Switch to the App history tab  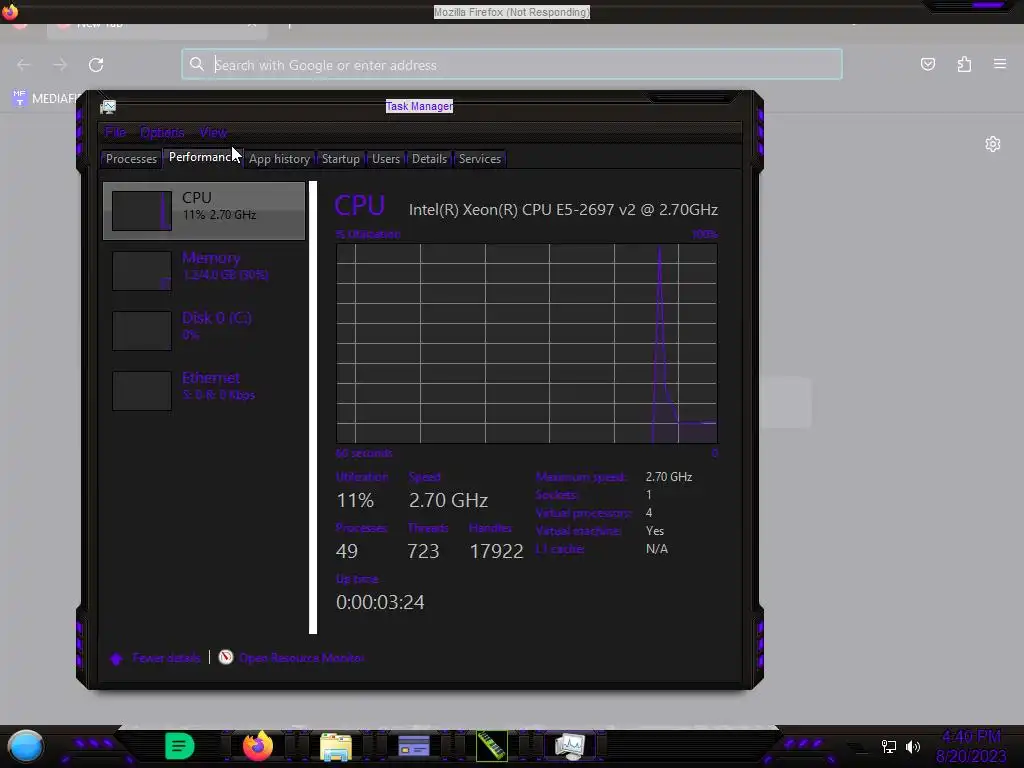279,159
